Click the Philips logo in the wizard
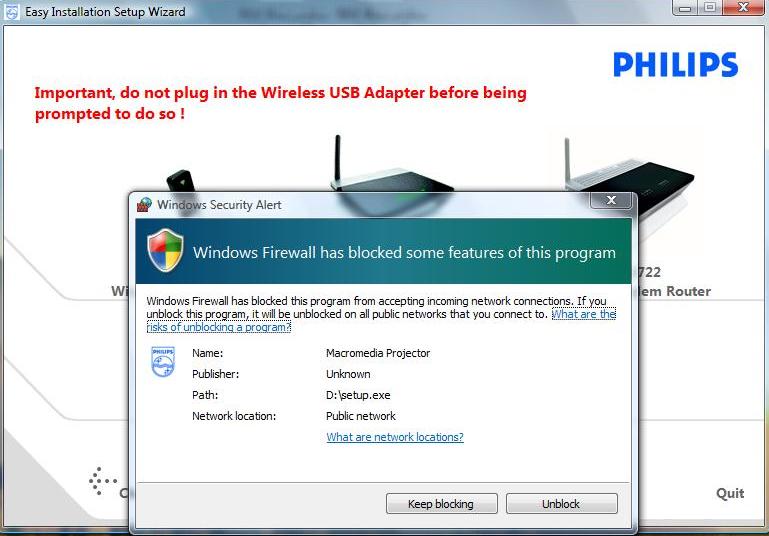This screenshot has width=769, height=536. [675, 65]
